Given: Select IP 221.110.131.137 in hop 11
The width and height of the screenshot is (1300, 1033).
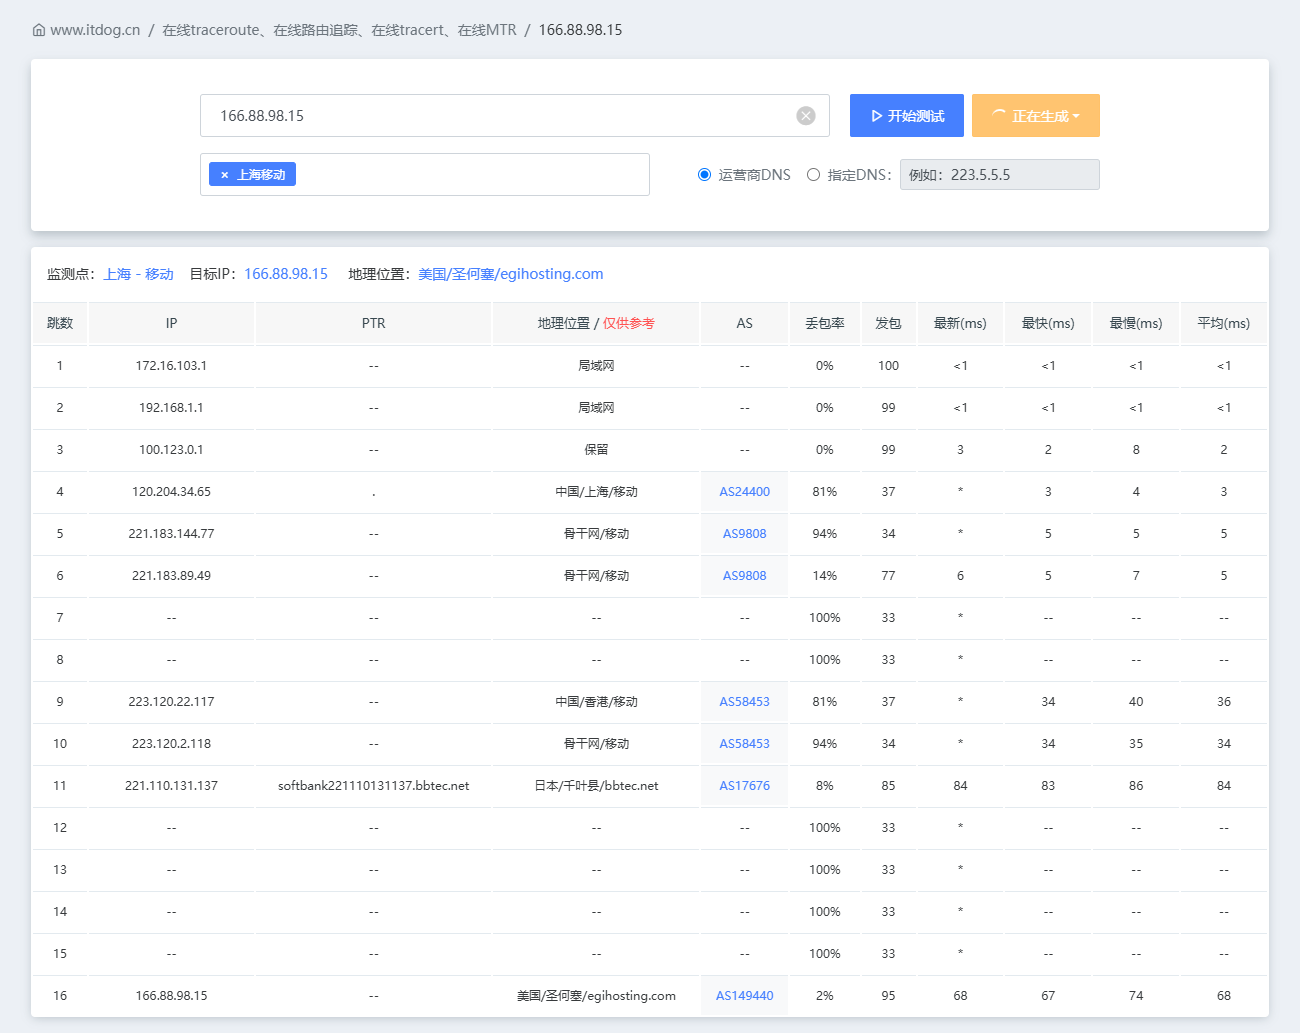Looking at the screenshot, I should (x=172, y=786).
